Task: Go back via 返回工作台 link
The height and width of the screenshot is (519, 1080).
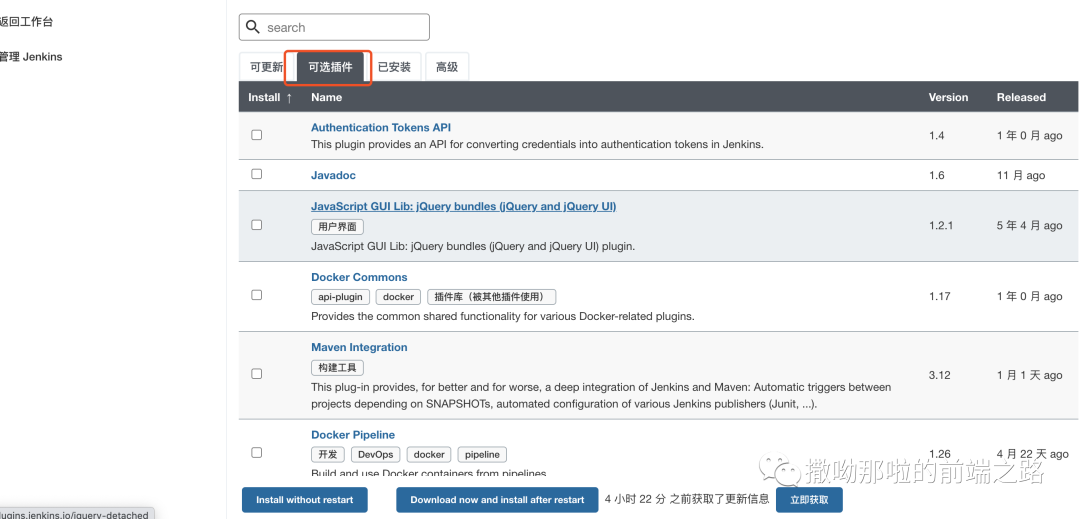Action: (26, 22)
